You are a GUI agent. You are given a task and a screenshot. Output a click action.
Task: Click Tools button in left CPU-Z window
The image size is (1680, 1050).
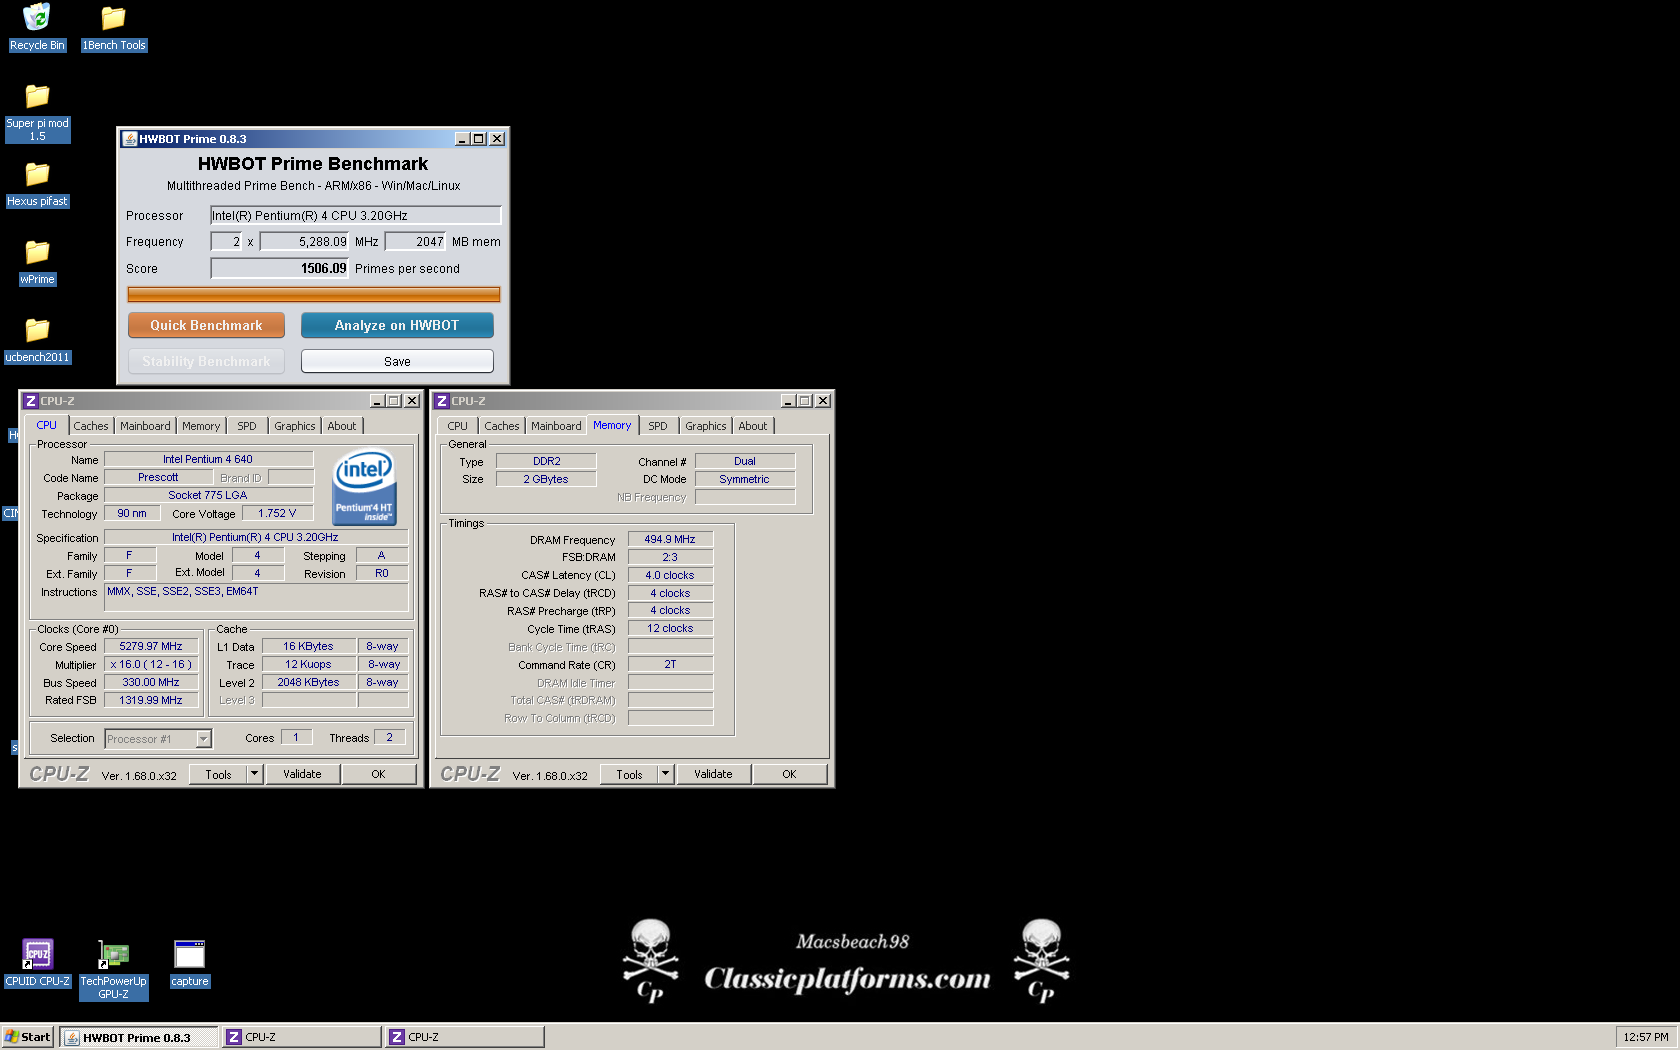(x=218, y=774)
